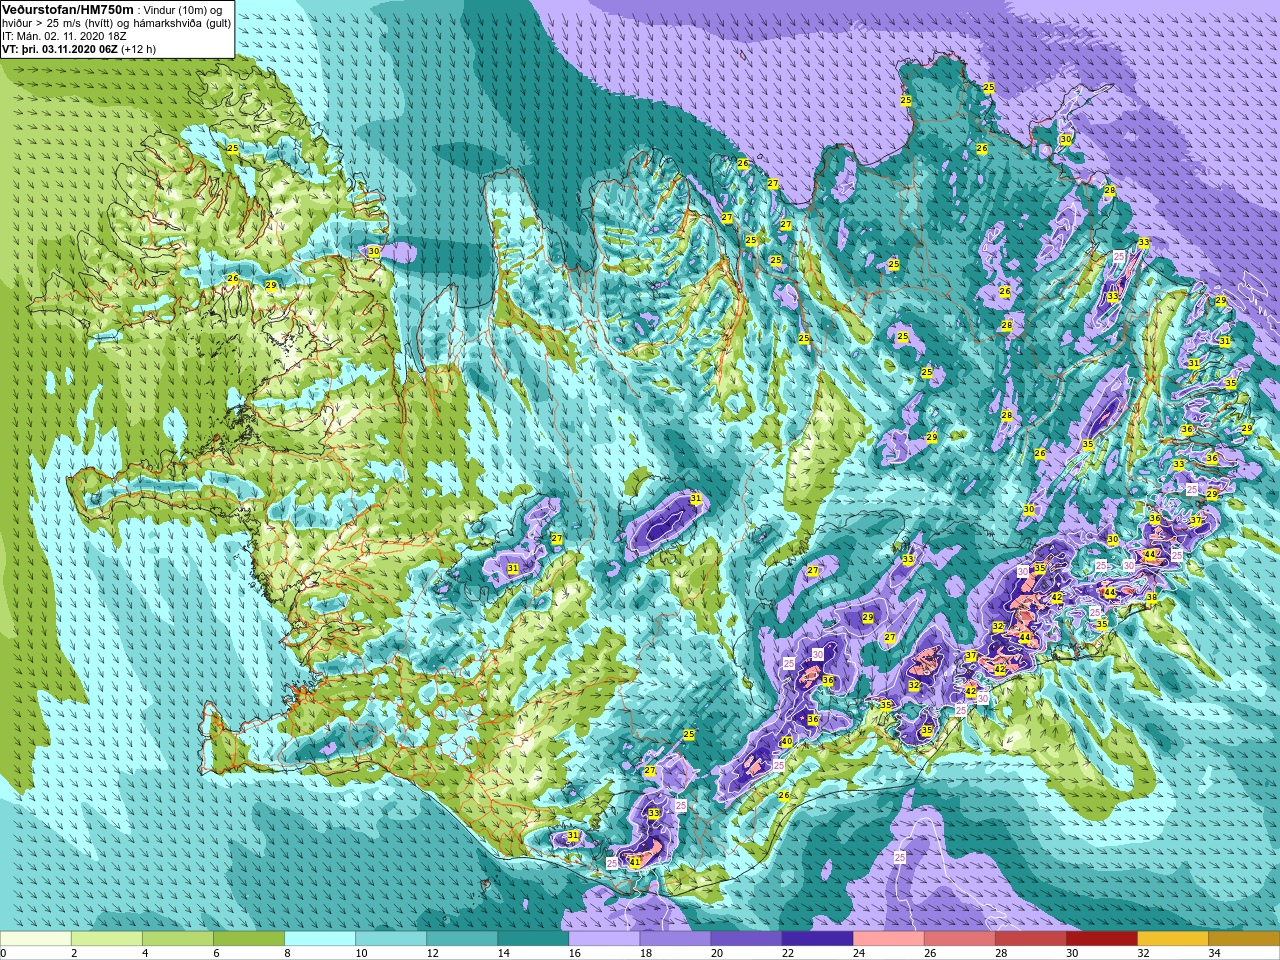Click the '8' value on the legend scale
Viewport: 1280px width, 960px height.
click(x=287, y=953)
